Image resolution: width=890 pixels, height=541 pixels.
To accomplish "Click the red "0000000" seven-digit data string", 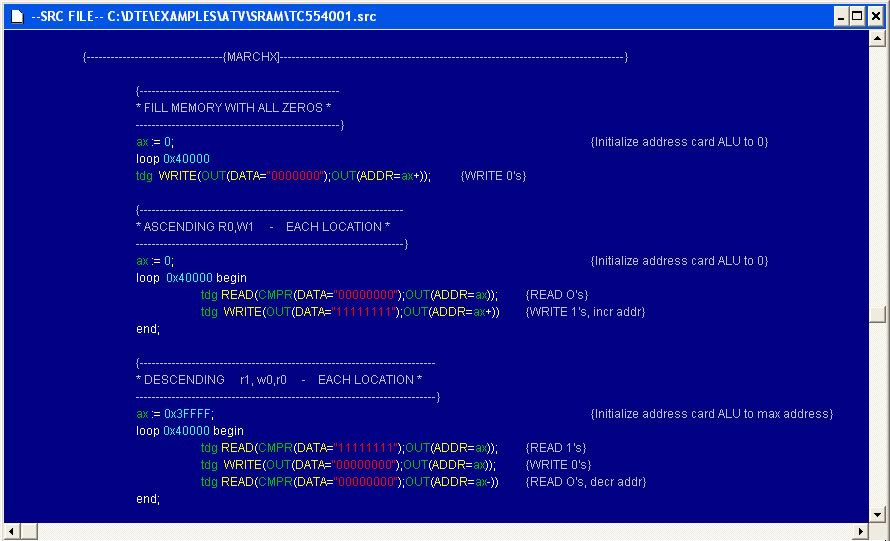I will pos(296,176).
